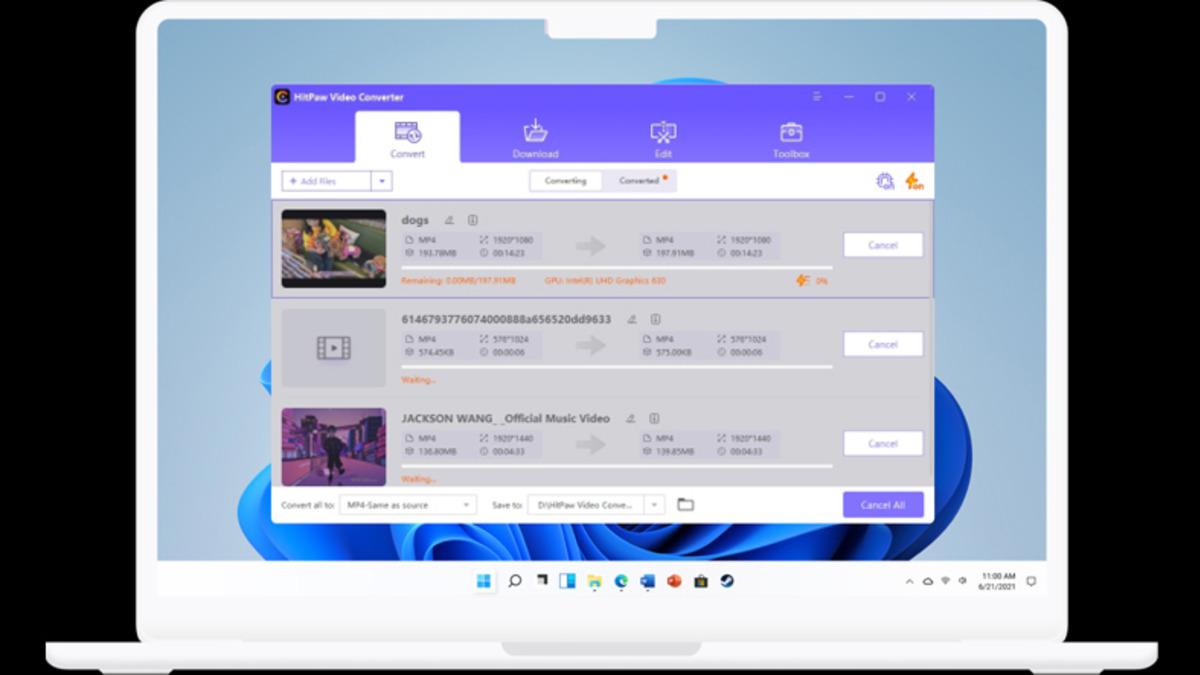
Task: Open the output folder icon
Action: (x=685, y=505)
